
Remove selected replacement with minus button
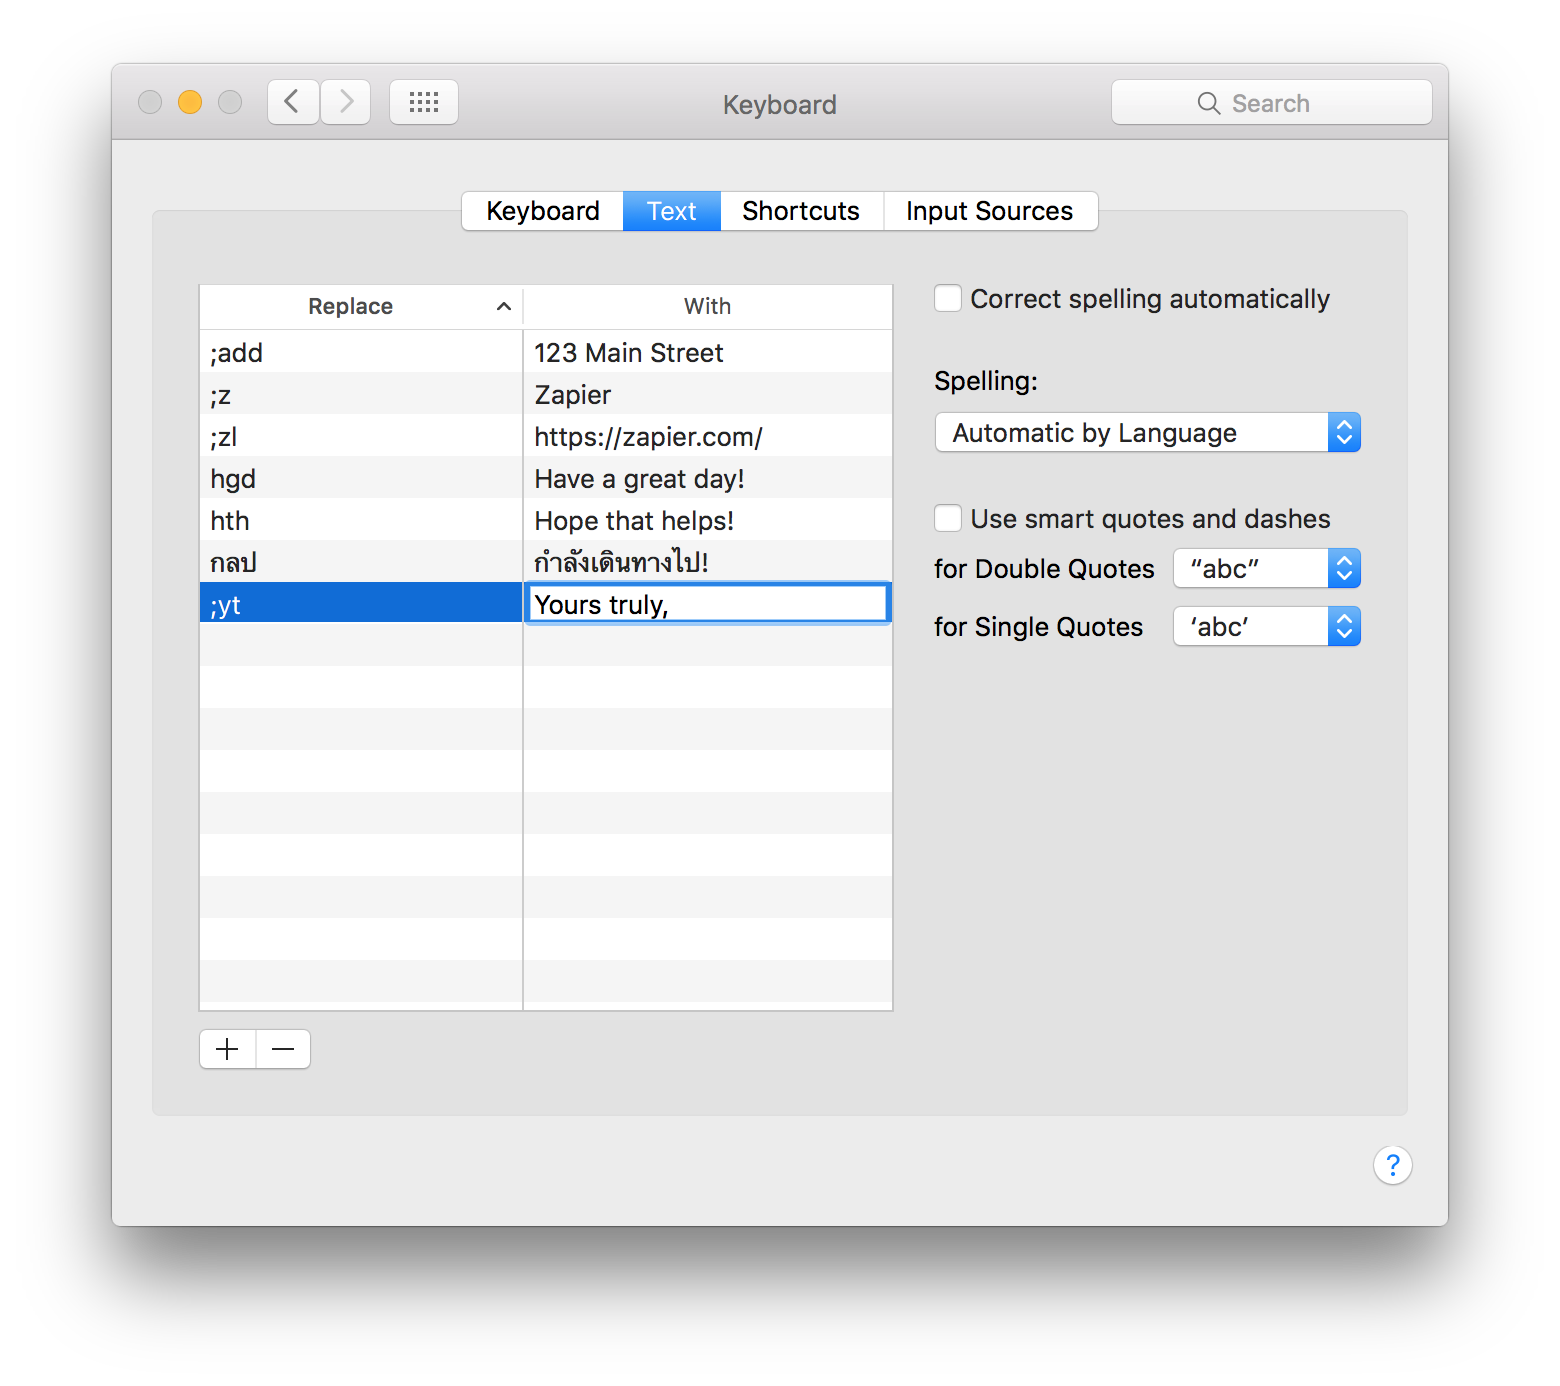(x=283, y=1049)
